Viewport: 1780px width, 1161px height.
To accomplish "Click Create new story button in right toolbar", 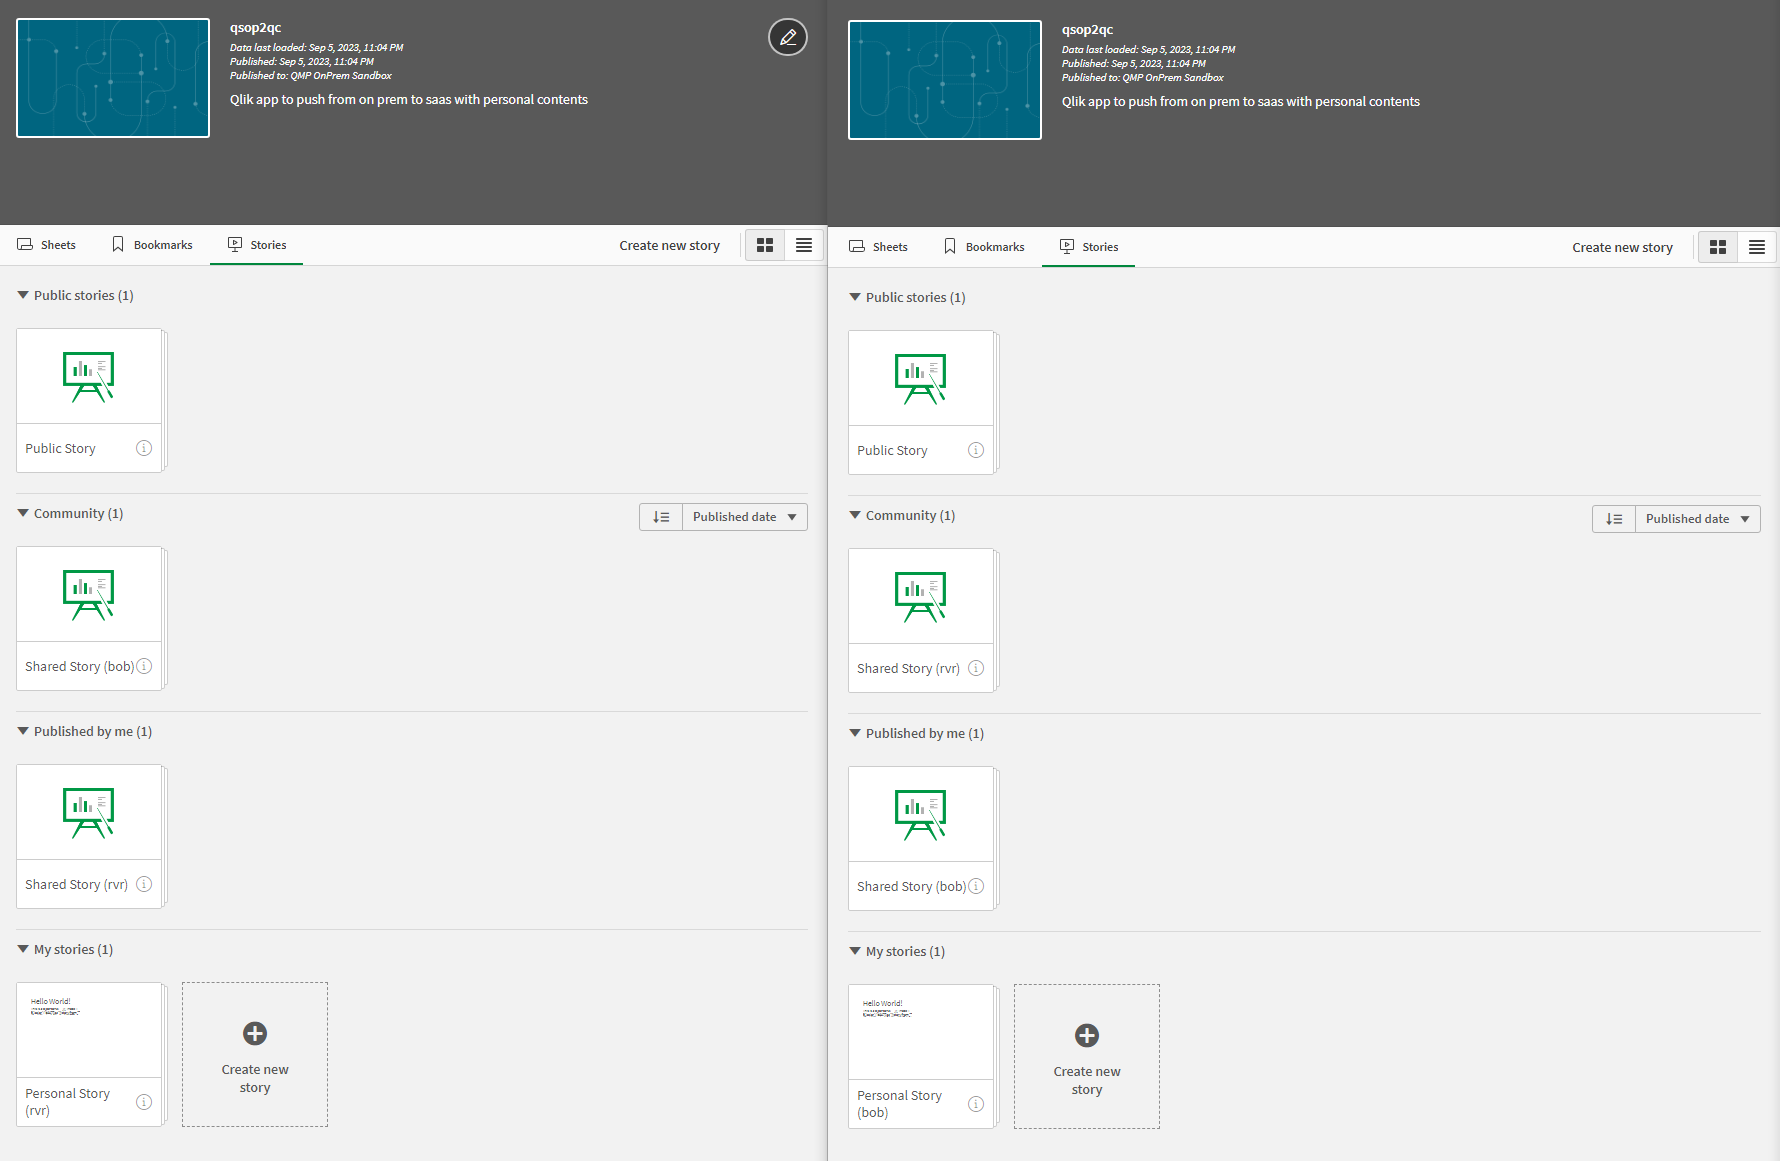I will click(1622, 247).
